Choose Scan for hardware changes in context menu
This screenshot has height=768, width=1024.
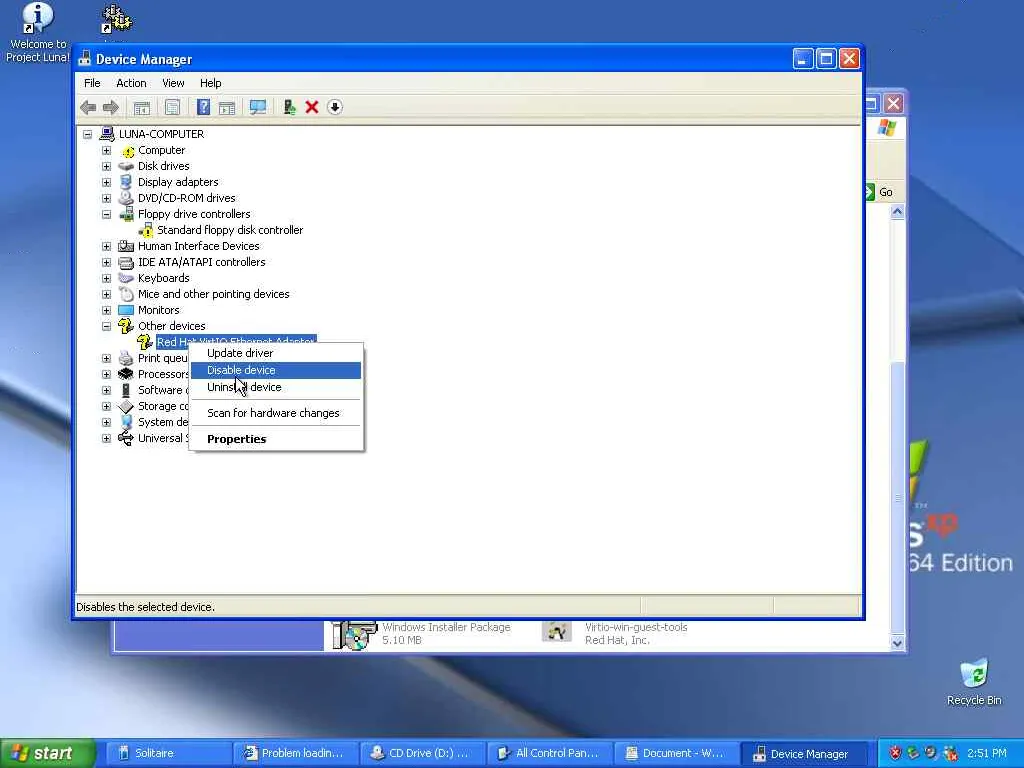tap(276, 413)
